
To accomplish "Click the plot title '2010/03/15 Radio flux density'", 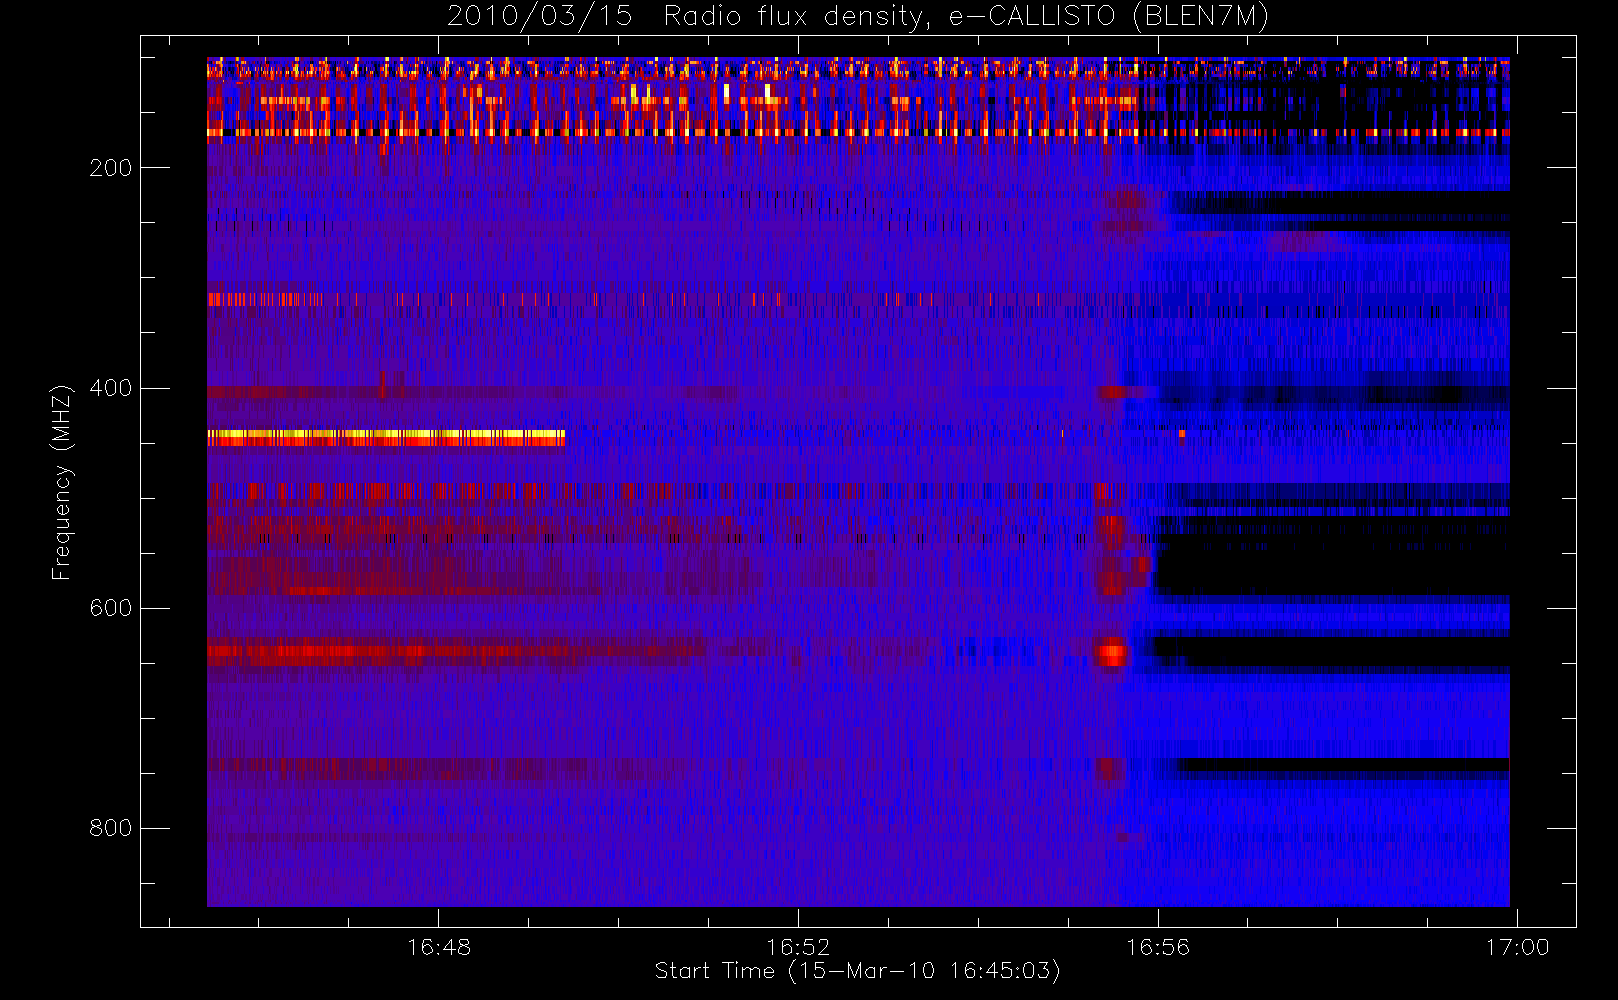I will click(x=857, y=16).
